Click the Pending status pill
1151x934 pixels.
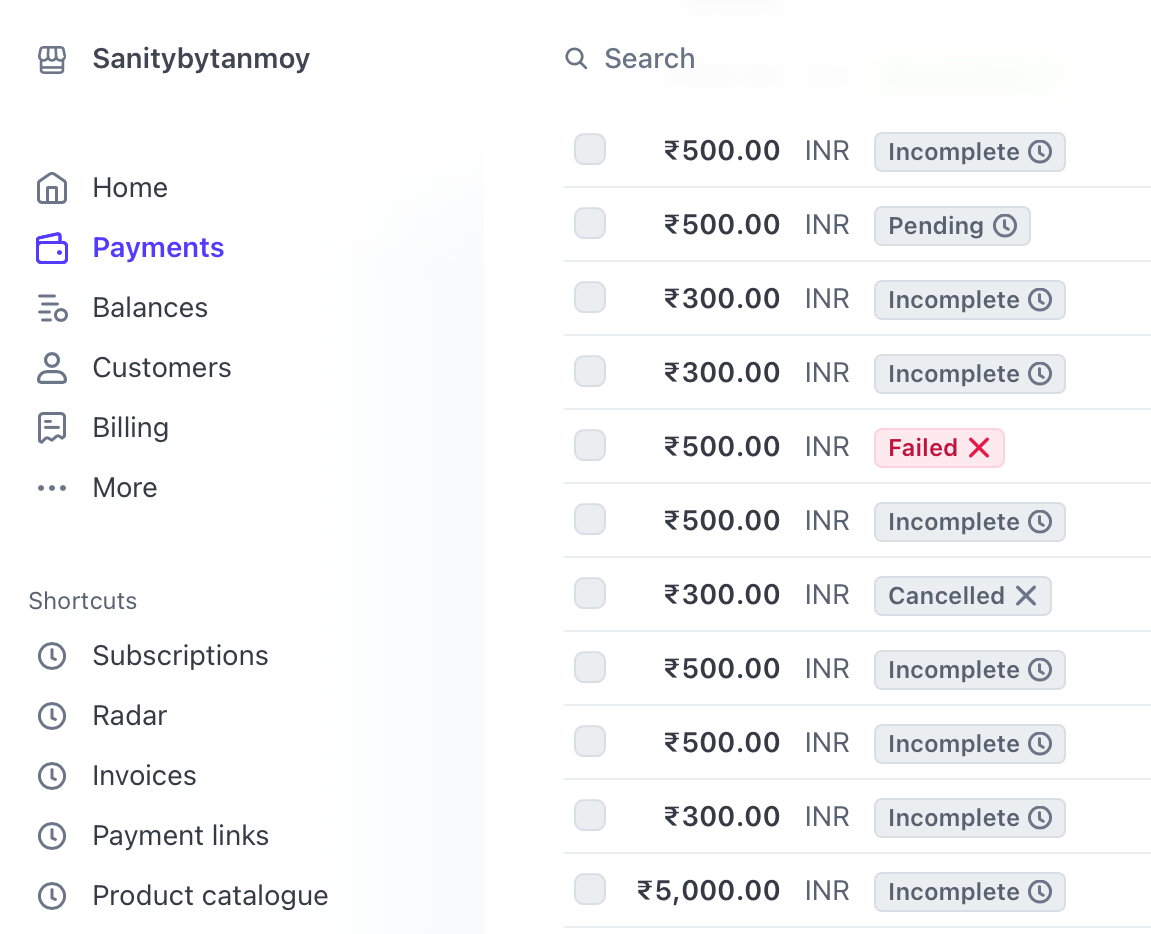pyautogui.click(x=951, y=225)
